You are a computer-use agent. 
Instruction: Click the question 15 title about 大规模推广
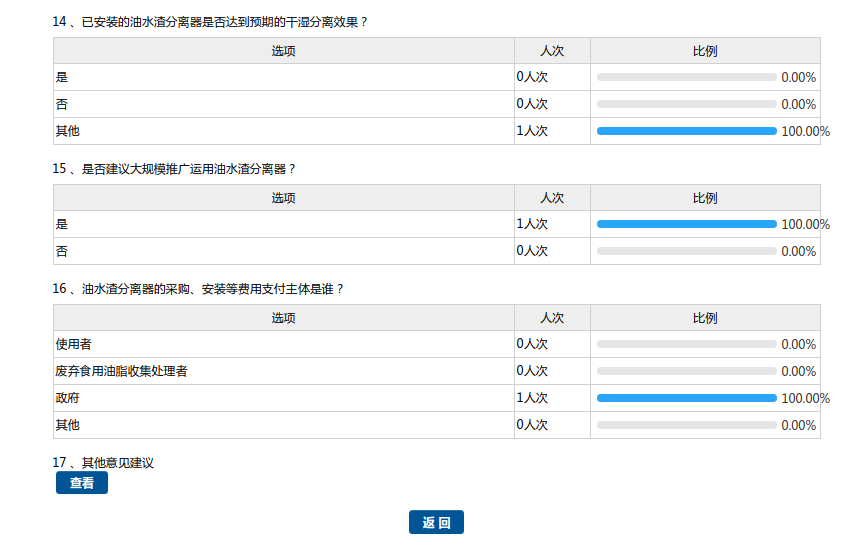pos(175,168)
